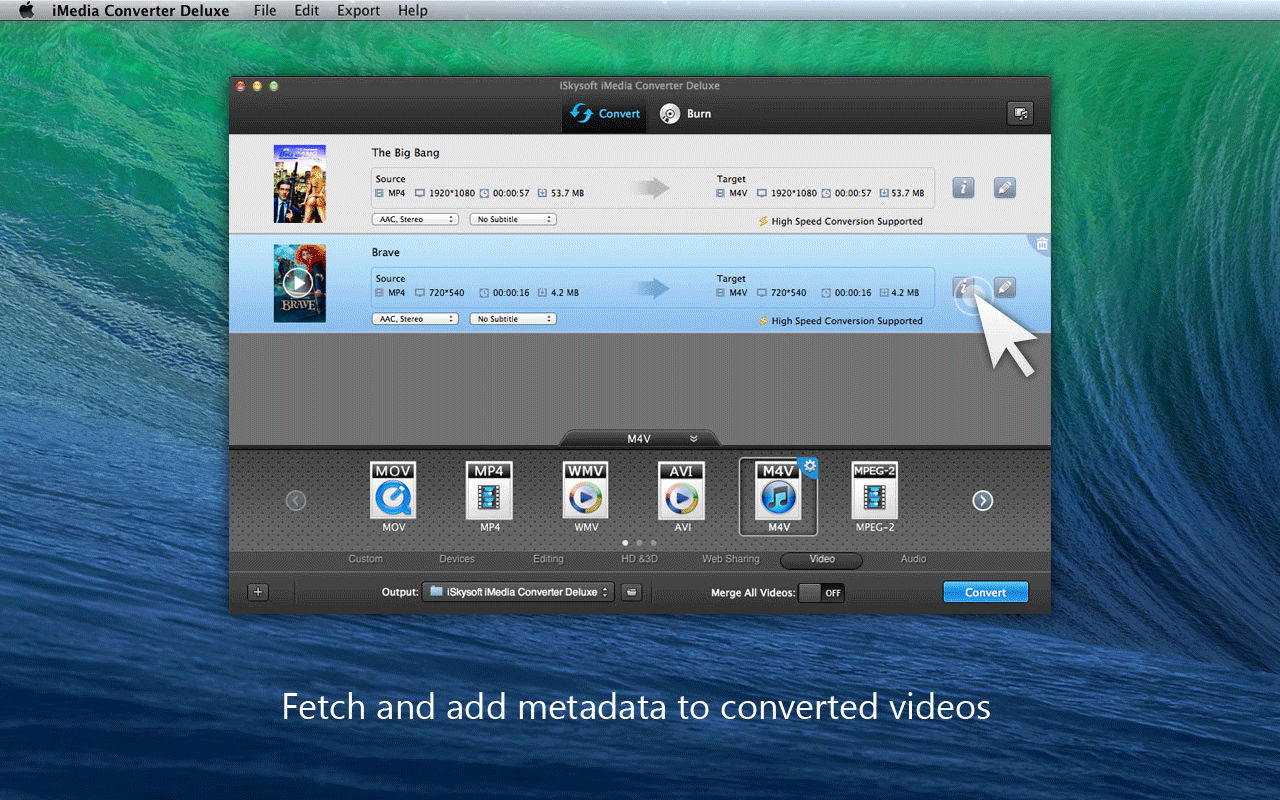Switch to the Devices category
Viewport: 1280px width, 800px height.
pos(457,559)
